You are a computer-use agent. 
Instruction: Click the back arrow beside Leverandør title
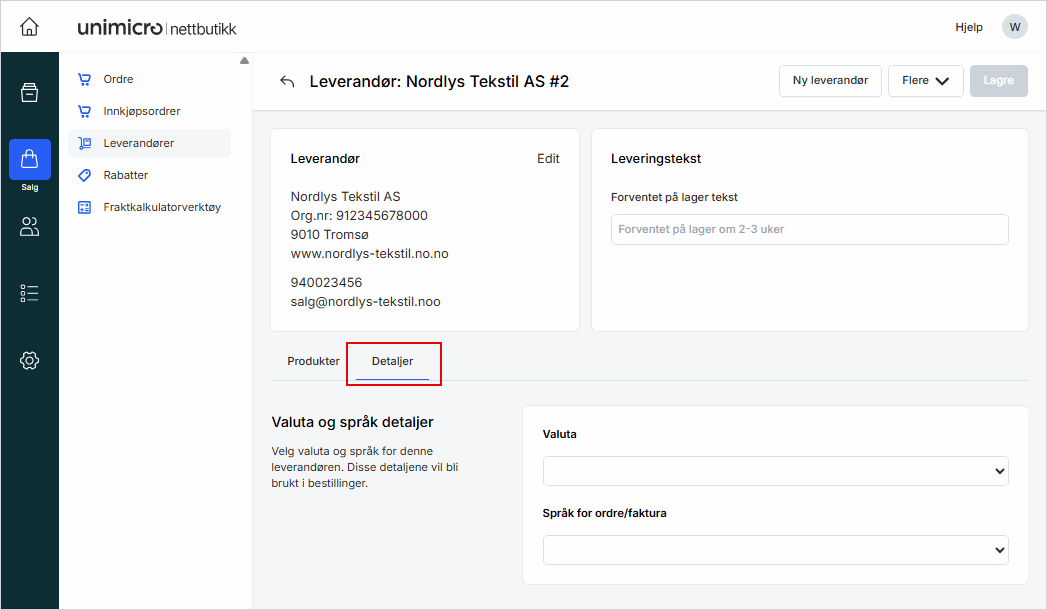click(287, 82)
